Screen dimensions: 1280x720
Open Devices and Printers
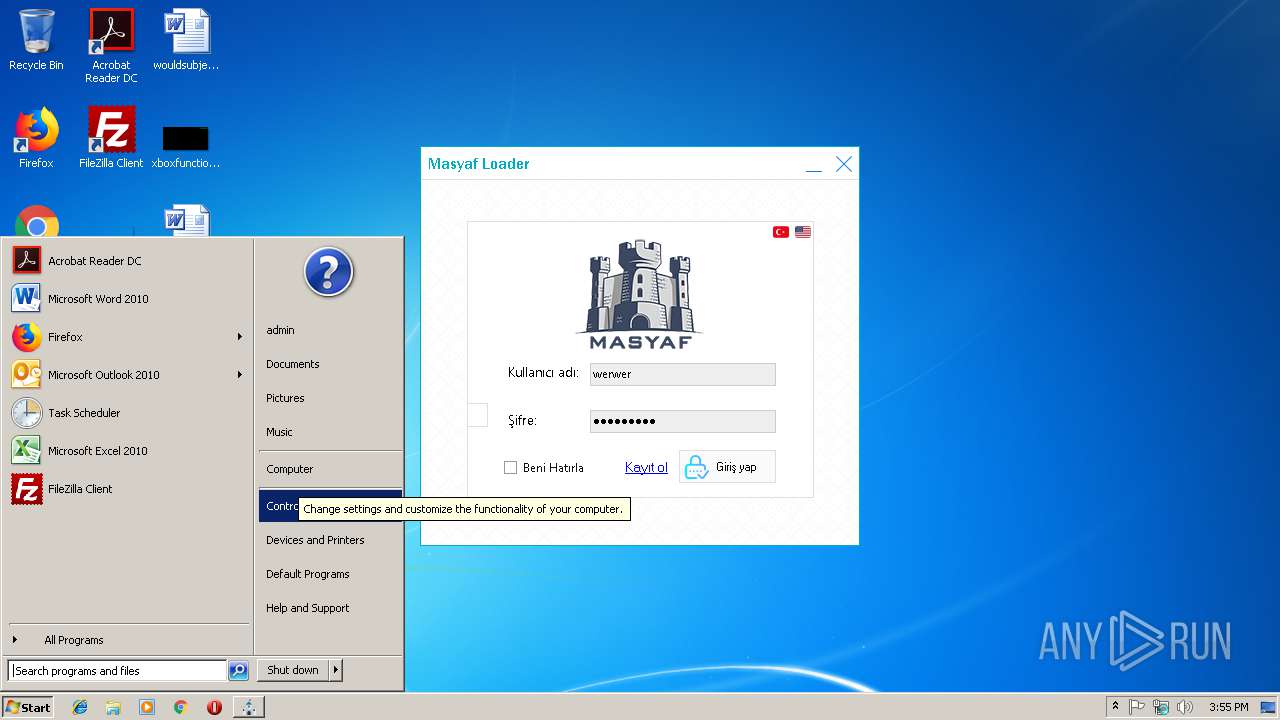[x=330, y=540]
